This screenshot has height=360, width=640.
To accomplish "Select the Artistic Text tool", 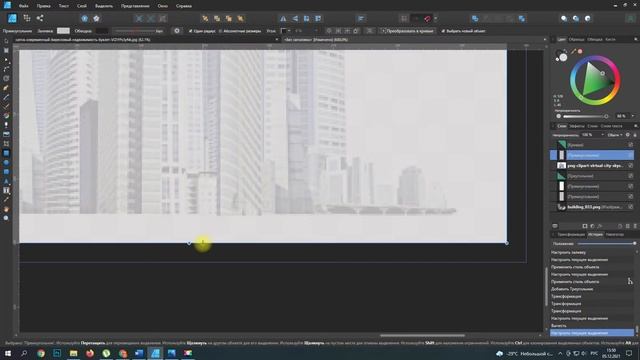I will click(x=6, y=190).
